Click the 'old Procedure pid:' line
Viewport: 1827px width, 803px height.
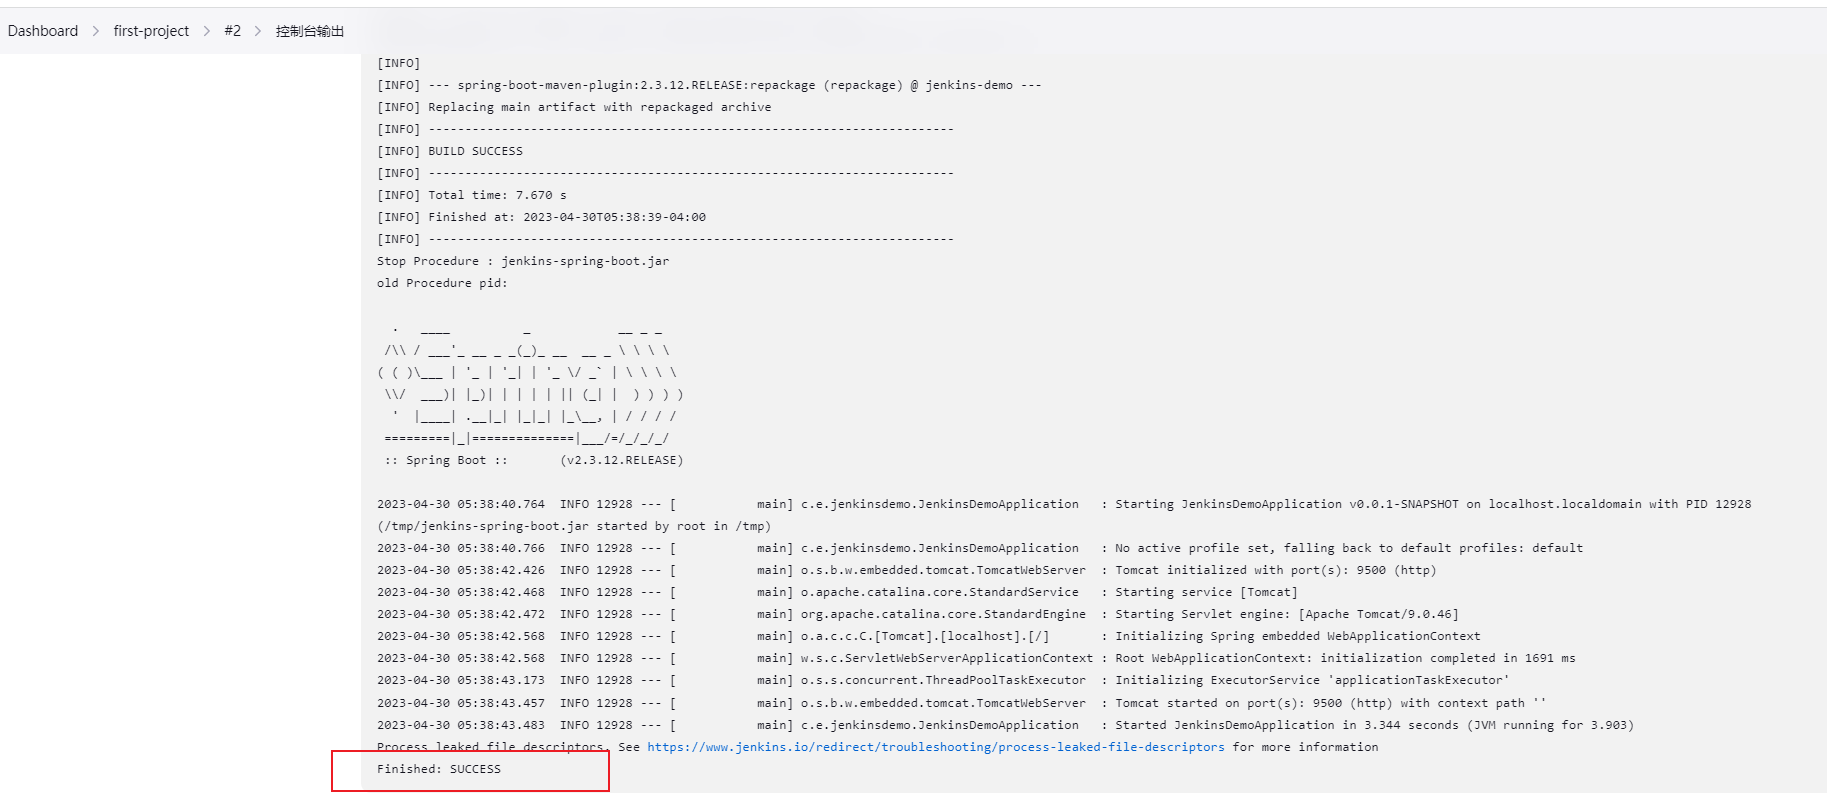442,283
